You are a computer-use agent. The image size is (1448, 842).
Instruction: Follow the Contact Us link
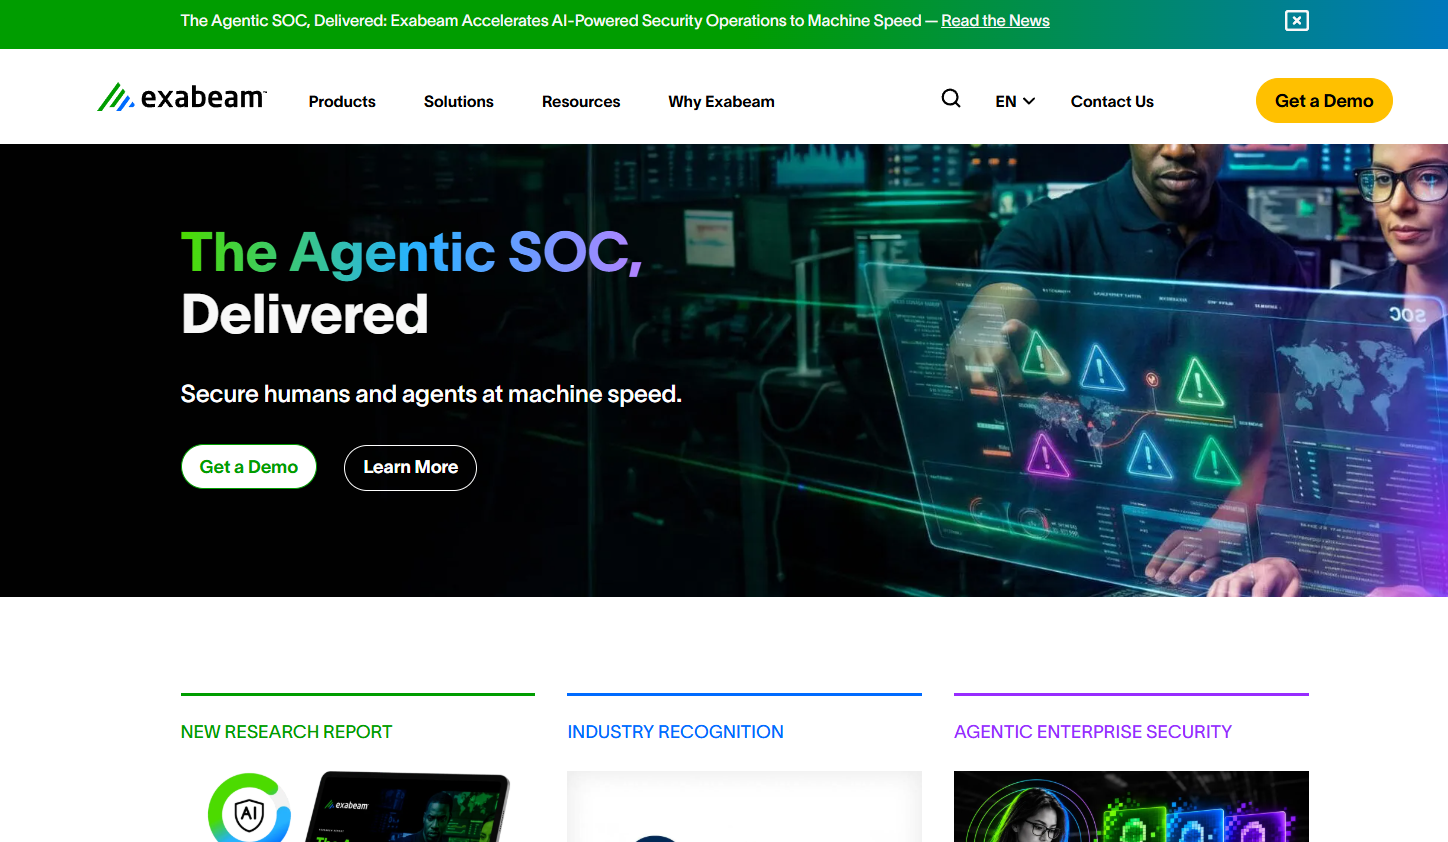[x=1112, y=101]
